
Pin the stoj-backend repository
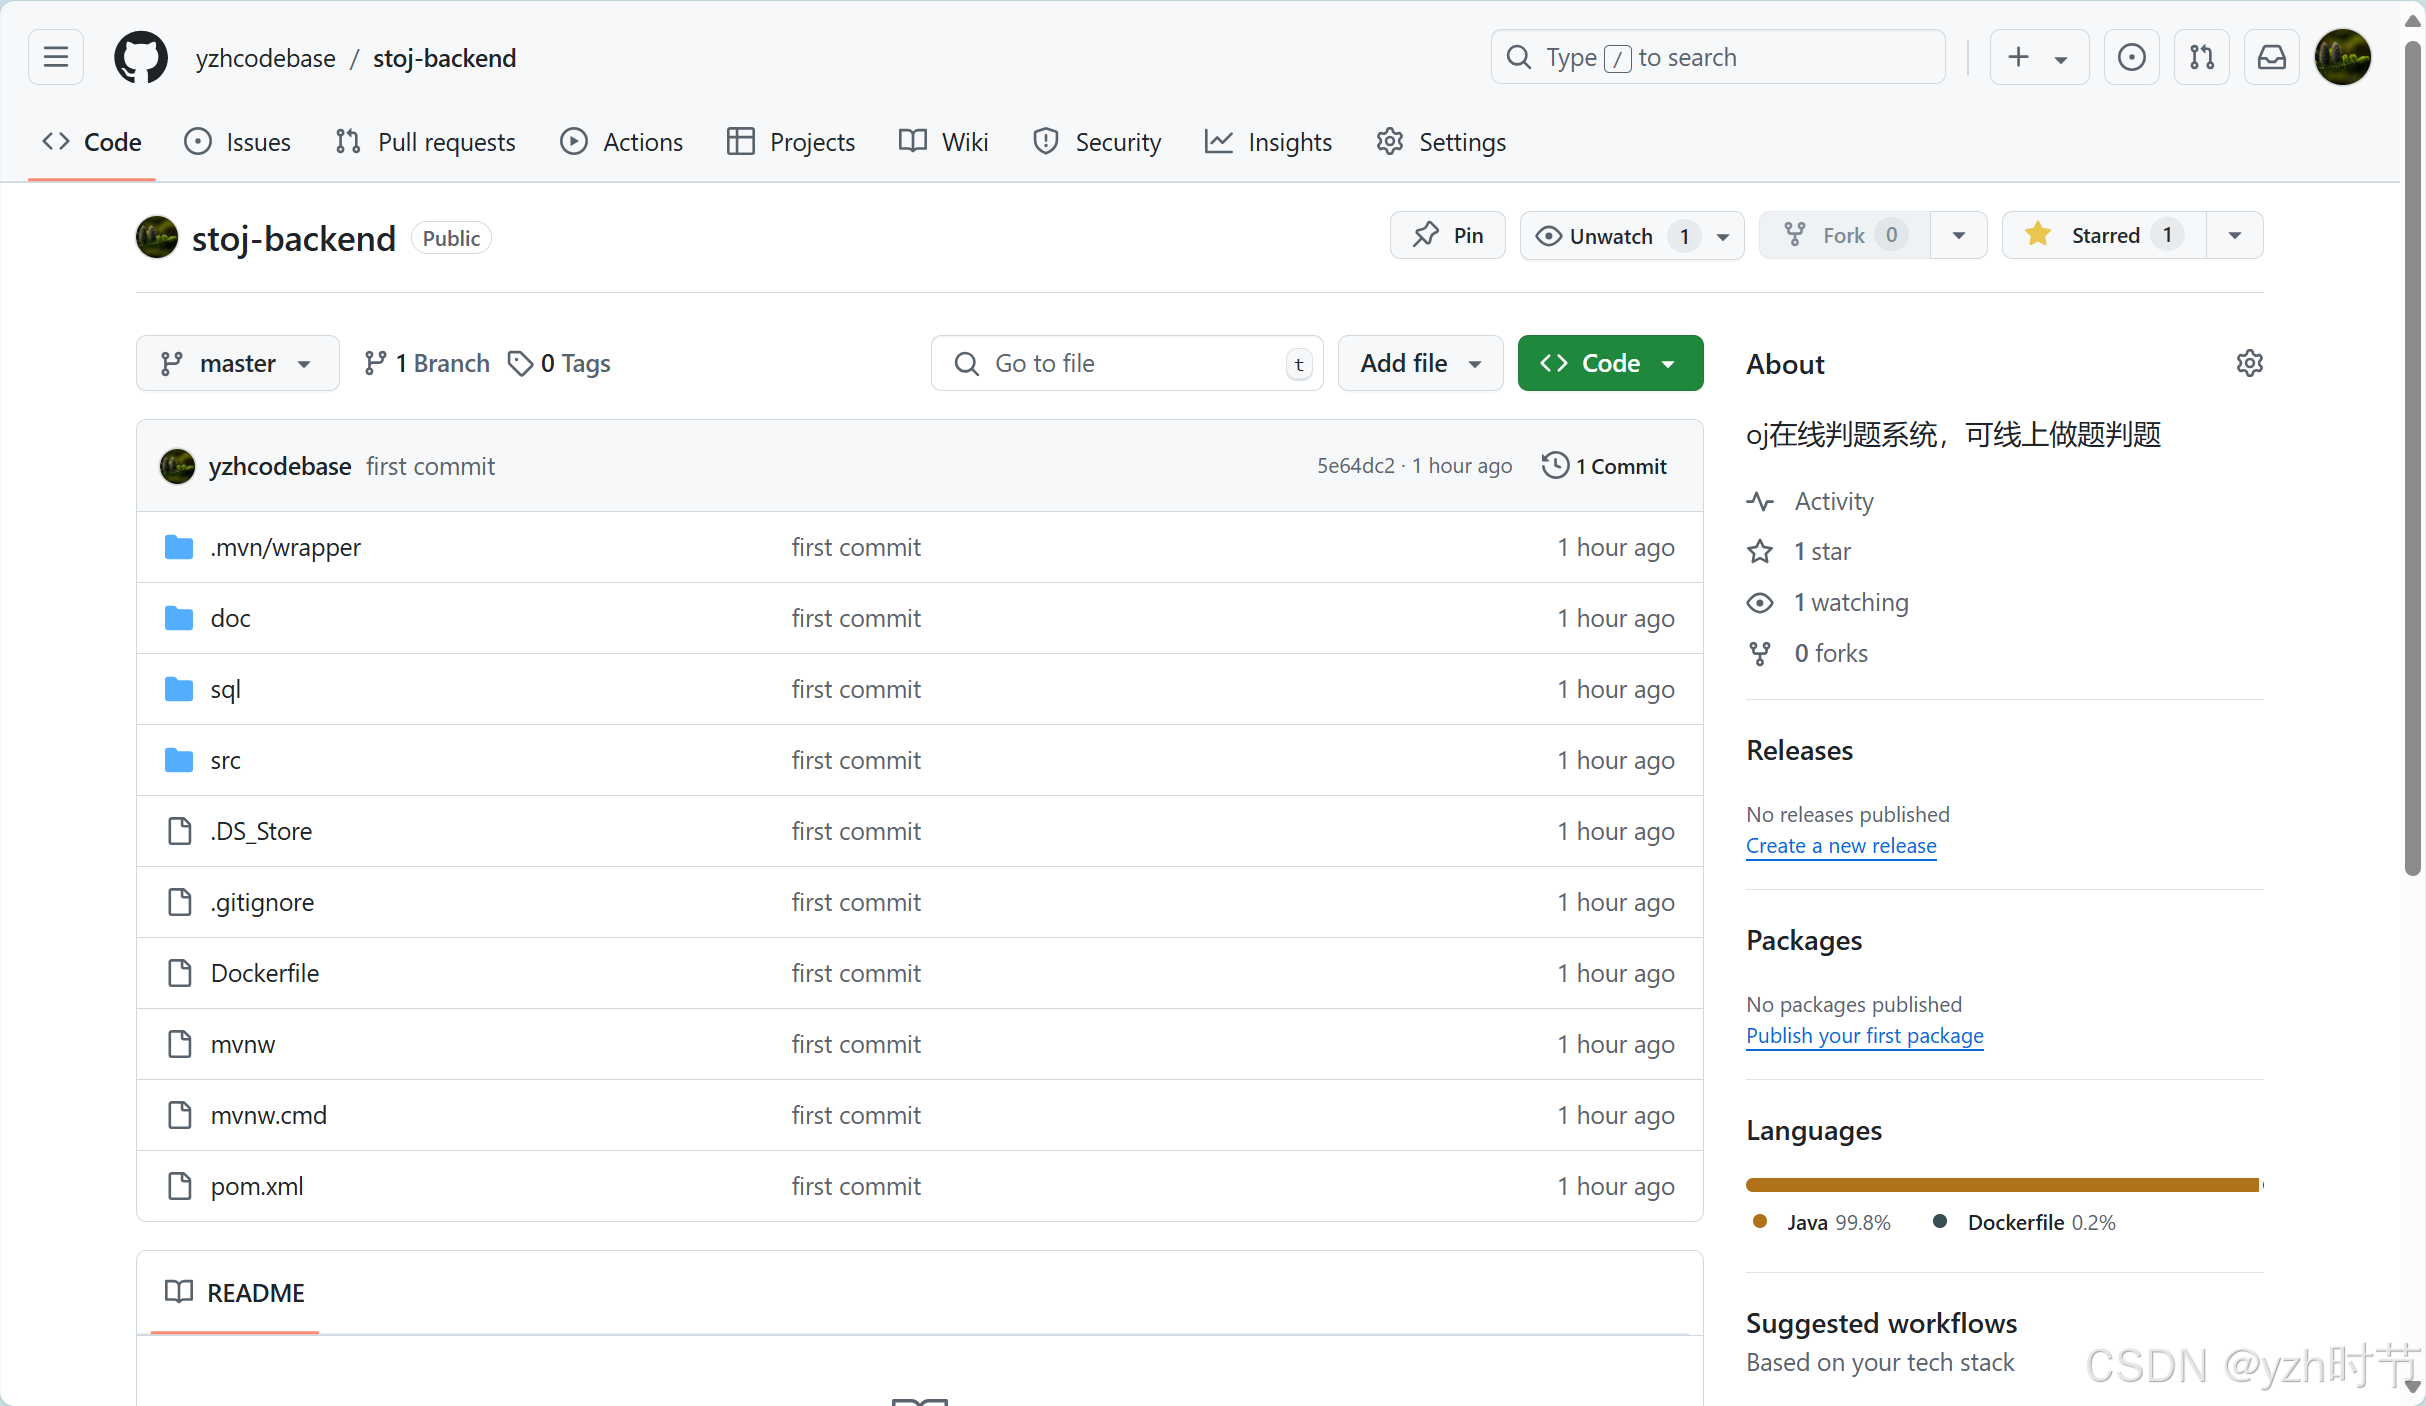point(1447,236)
